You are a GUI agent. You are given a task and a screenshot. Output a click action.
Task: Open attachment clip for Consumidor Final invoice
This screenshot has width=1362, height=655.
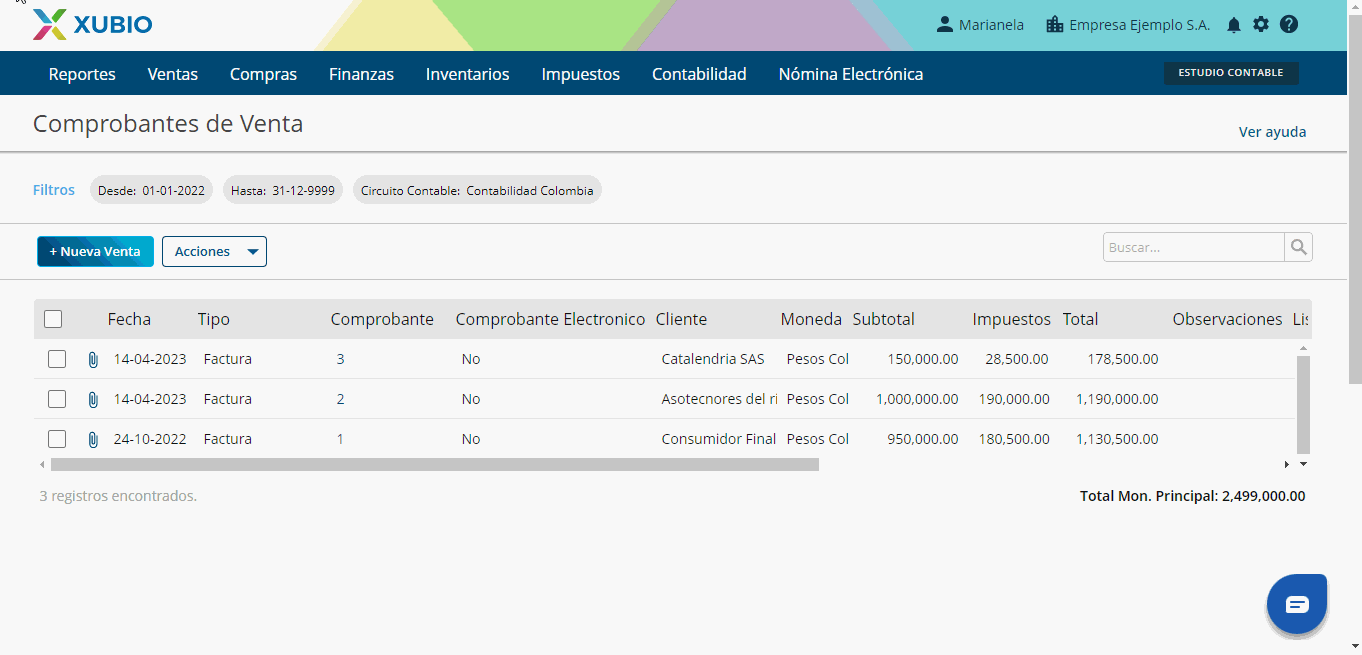click(x=93, y=439)
